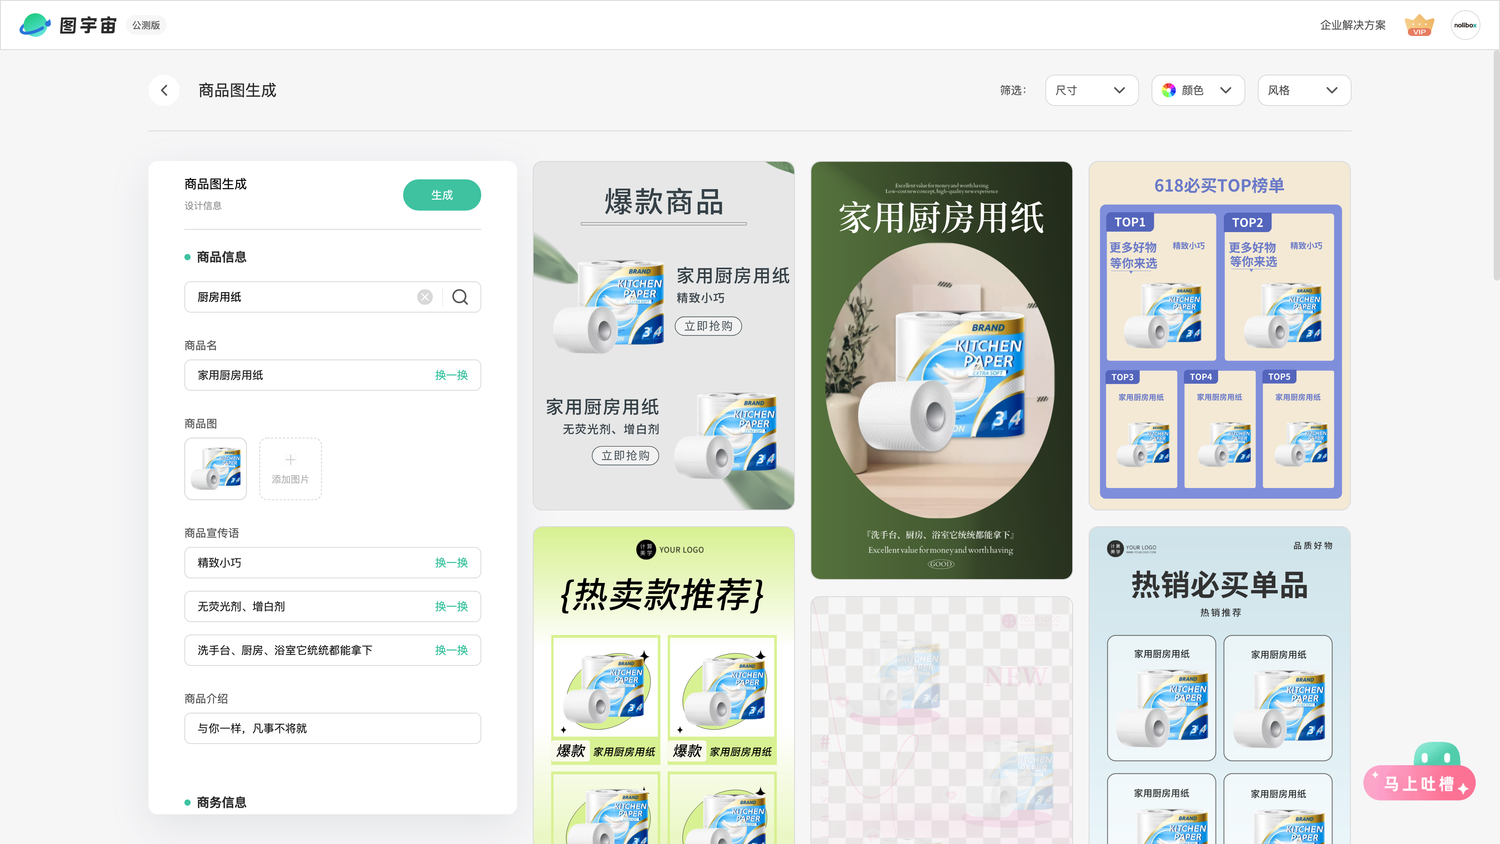The width and height of the screenshot is (1500, 844).
Task: Click the 筛选 filter label
Action: [x=1013, y=90]
